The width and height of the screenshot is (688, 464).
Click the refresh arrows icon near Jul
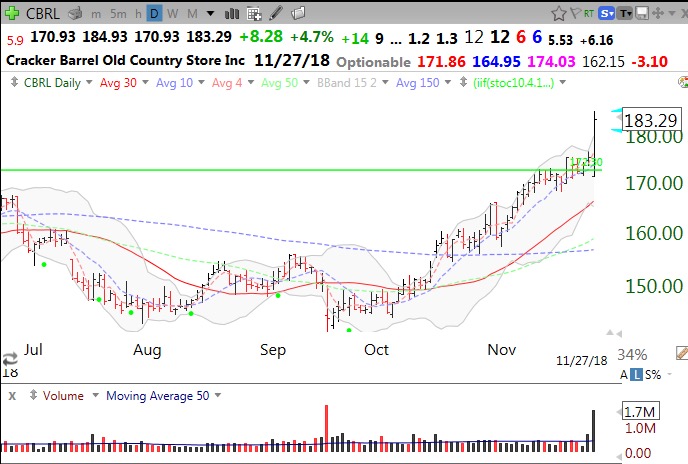(x=10, y=359)
